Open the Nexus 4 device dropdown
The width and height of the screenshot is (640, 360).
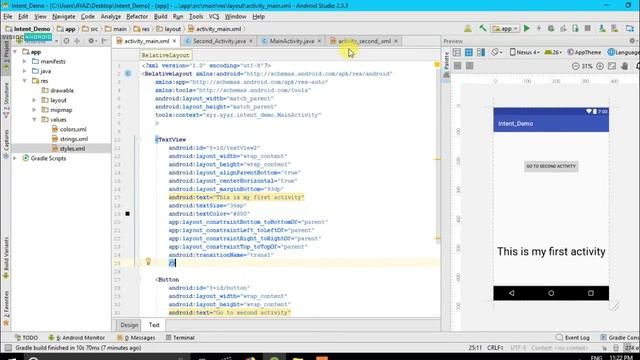[524, 52]
